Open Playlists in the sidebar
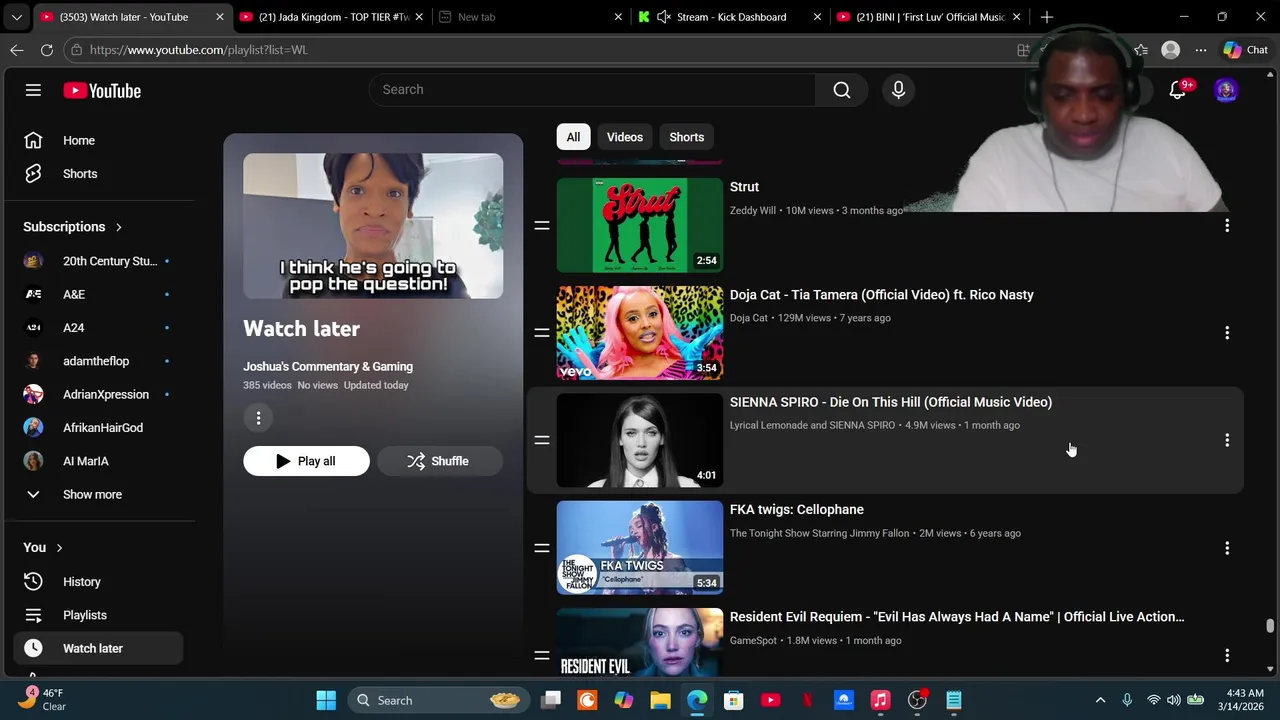This screenshot has width=1280, height=720. 98,615
